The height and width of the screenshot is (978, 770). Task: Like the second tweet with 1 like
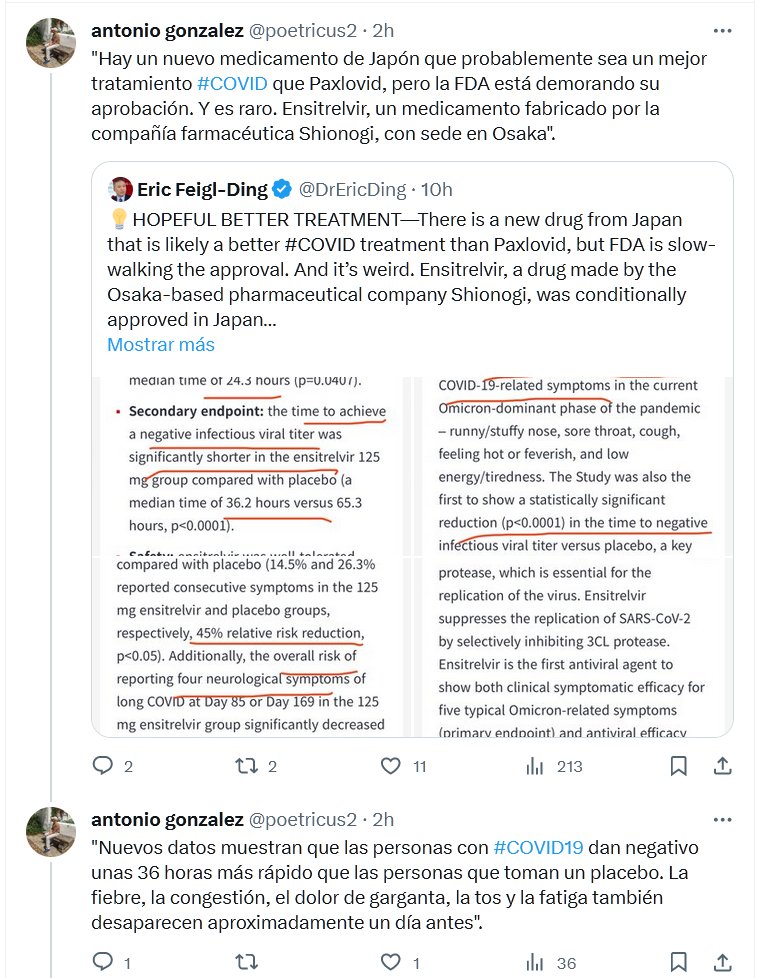[391, 962]
